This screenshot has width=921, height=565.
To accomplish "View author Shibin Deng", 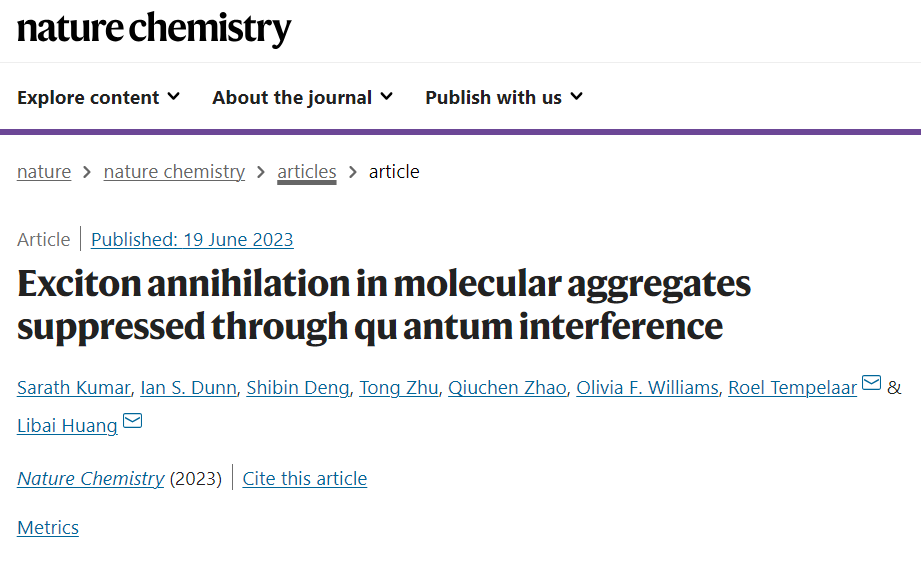I will pyautogui.click(x=298, y=388).
